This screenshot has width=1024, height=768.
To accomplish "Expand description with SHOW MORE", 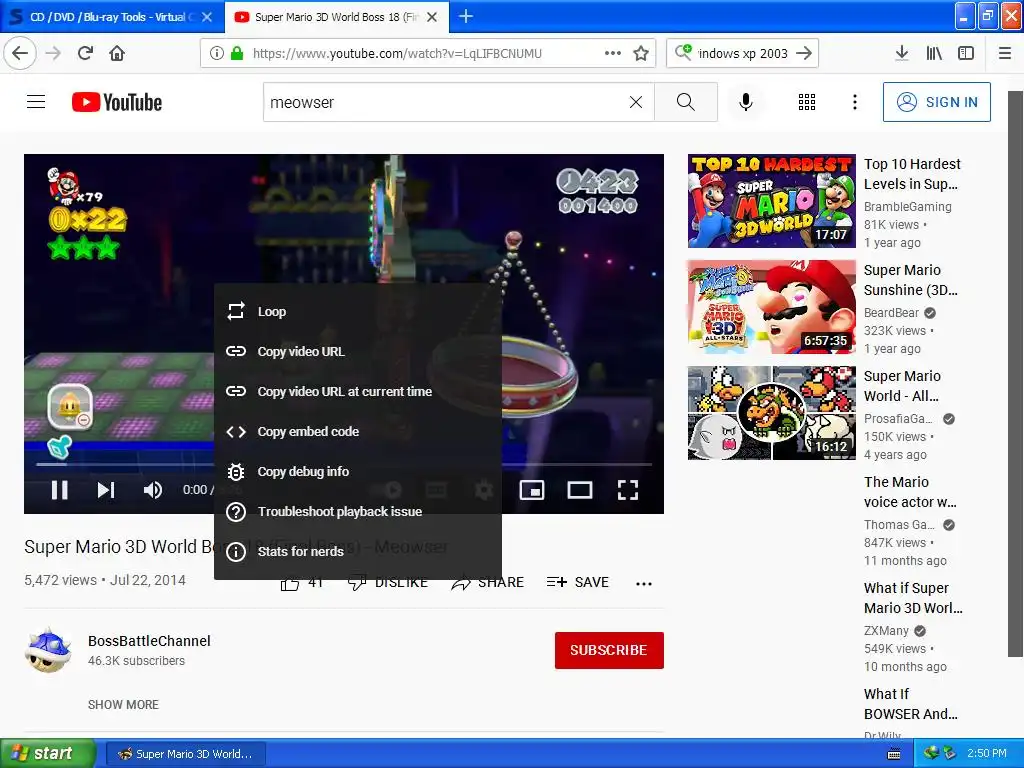I will click(123, 705).
